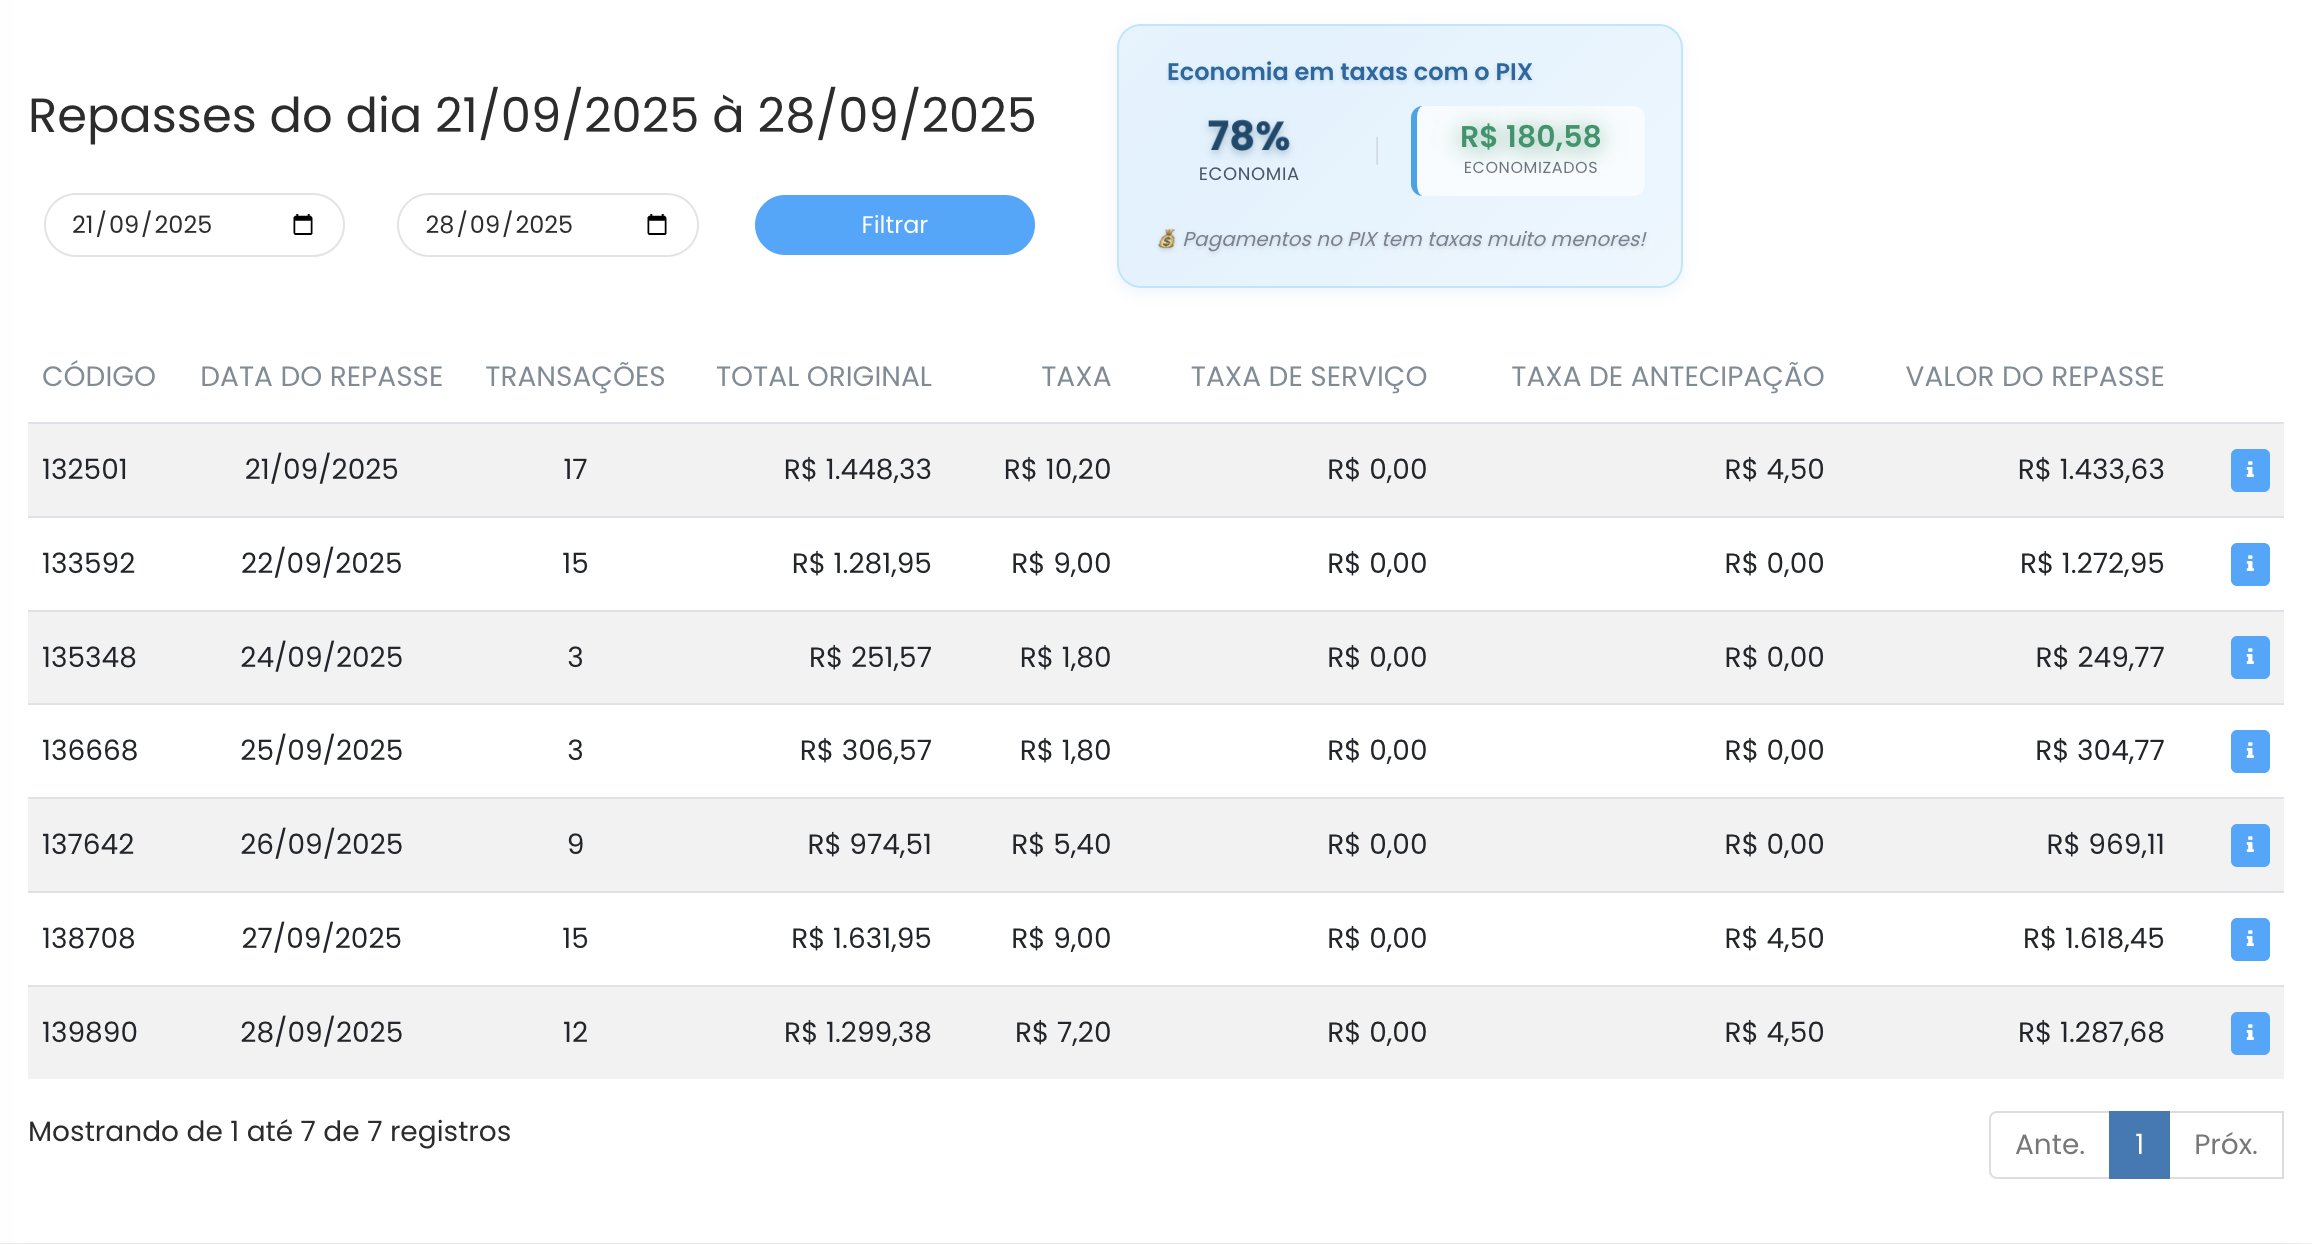
Task: Open info for repasse 133592
Action: coord(2249,564)
